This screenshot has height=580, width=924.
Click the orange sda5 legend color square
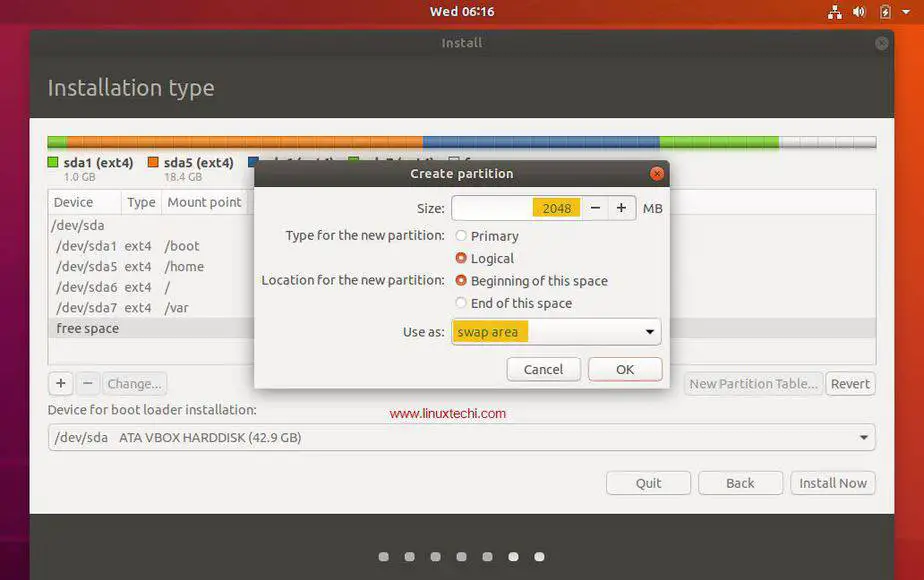click(153, 162)
